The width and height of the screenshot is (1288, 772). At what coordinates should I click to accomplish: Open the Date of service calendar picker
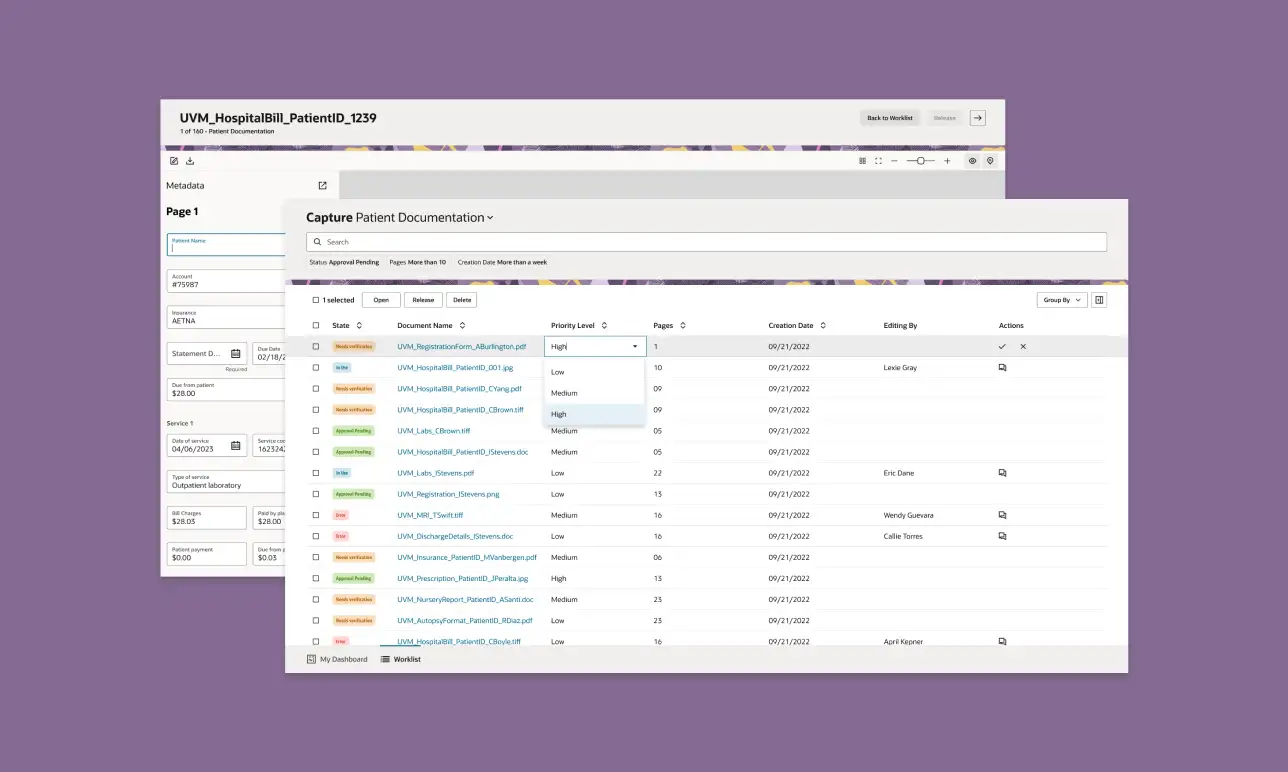tap(236, 445)
